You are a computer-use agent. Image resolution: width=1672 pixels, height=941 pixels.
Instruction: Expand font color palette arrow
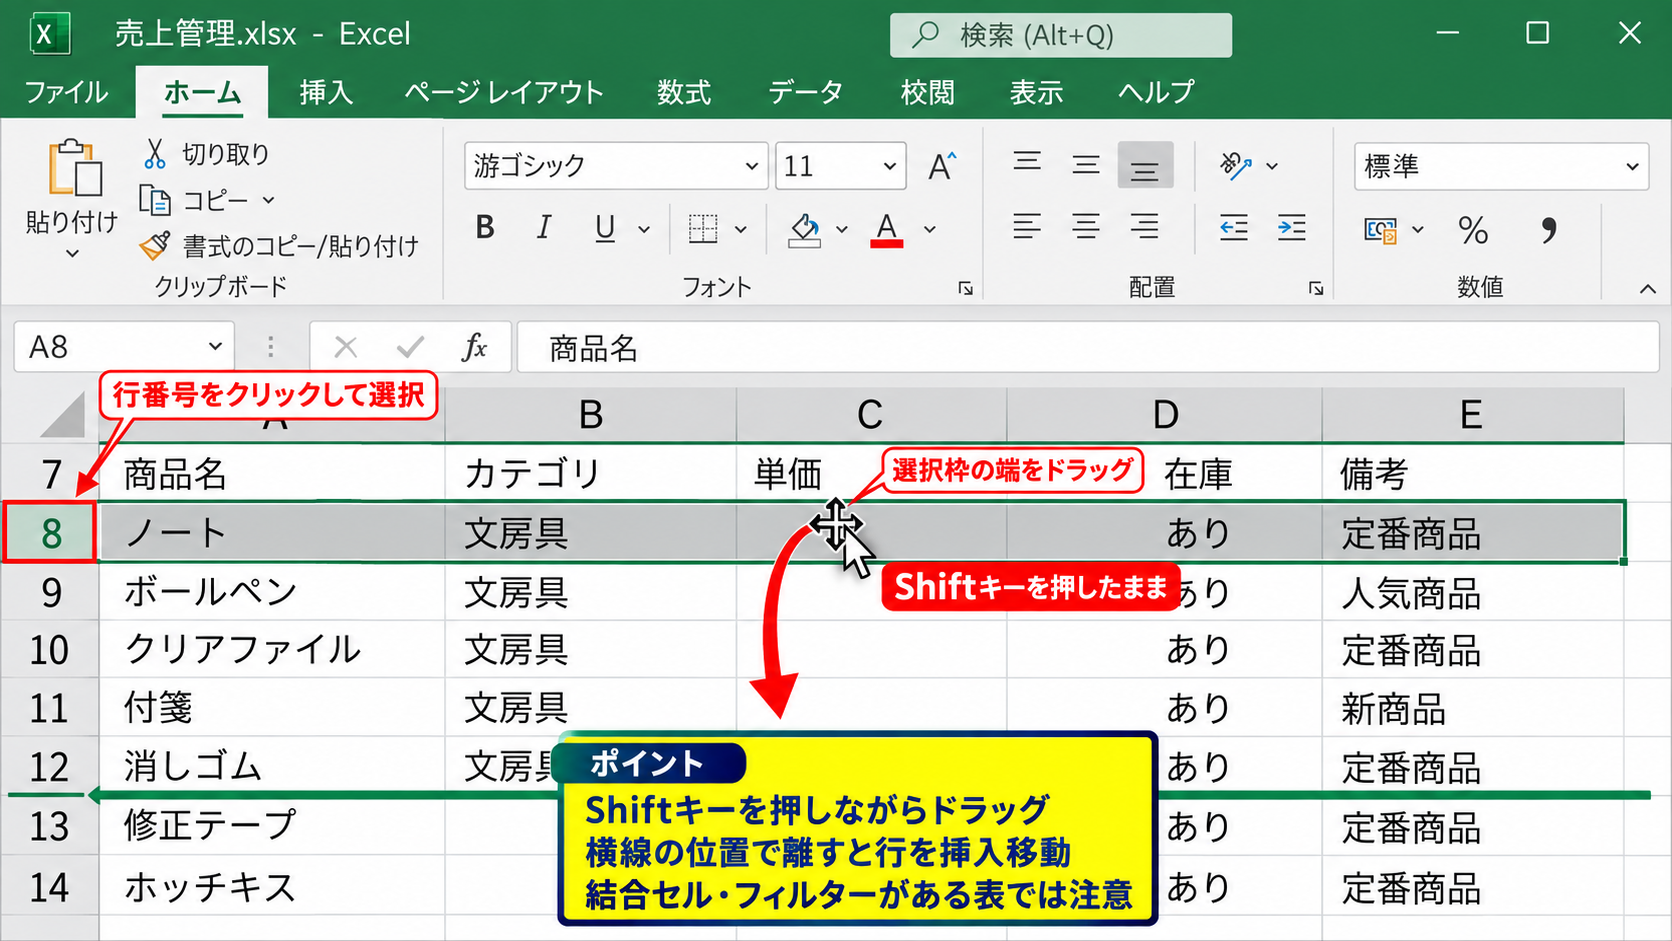[930, 230]
